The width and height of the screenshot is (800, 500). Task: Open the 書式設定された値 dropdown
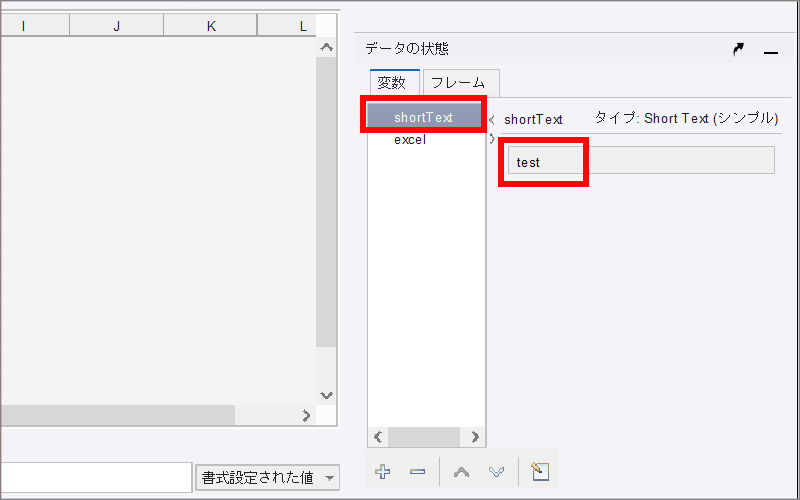[267, 478]
